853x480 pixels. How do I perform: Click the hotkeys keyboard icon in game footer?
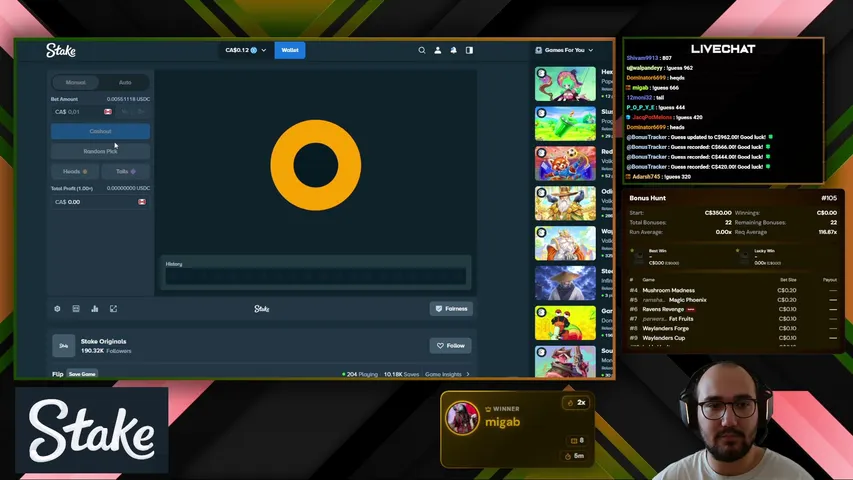76,309
